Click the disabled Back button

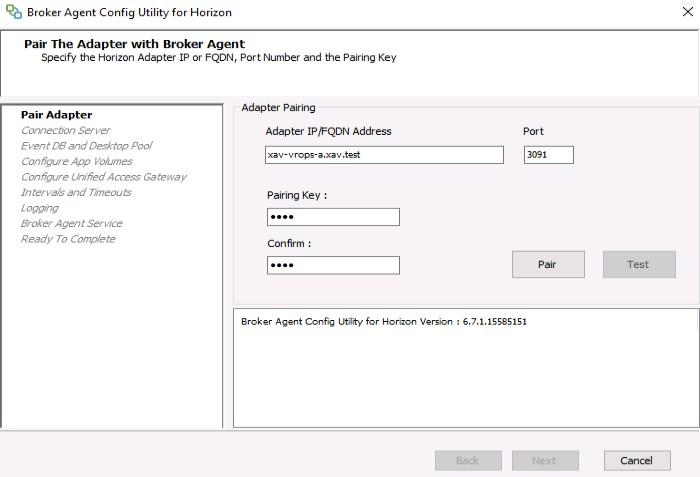pos(468,460)
